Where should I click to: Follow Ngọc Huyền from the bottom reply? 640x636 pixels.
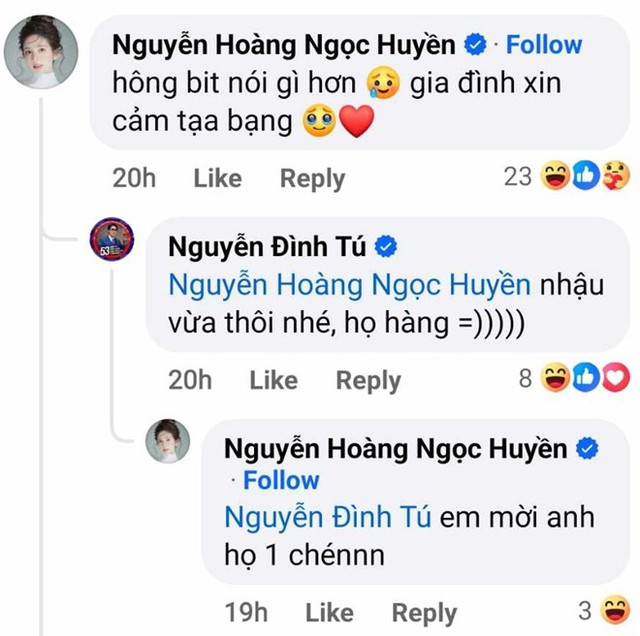pos(281,480)
